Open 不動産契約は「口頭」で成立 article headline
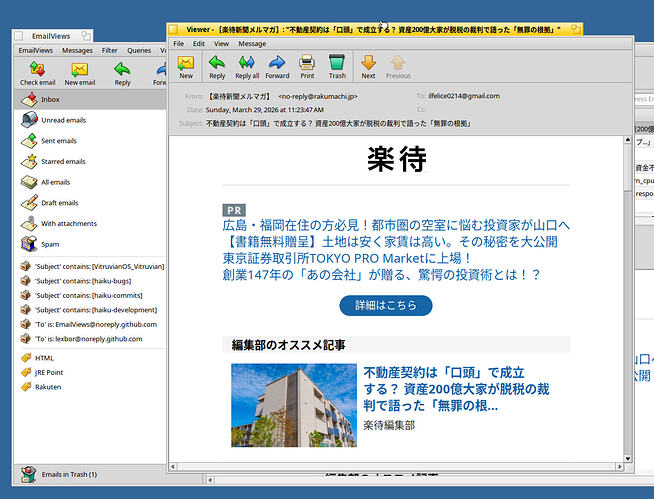 point(456,389)
